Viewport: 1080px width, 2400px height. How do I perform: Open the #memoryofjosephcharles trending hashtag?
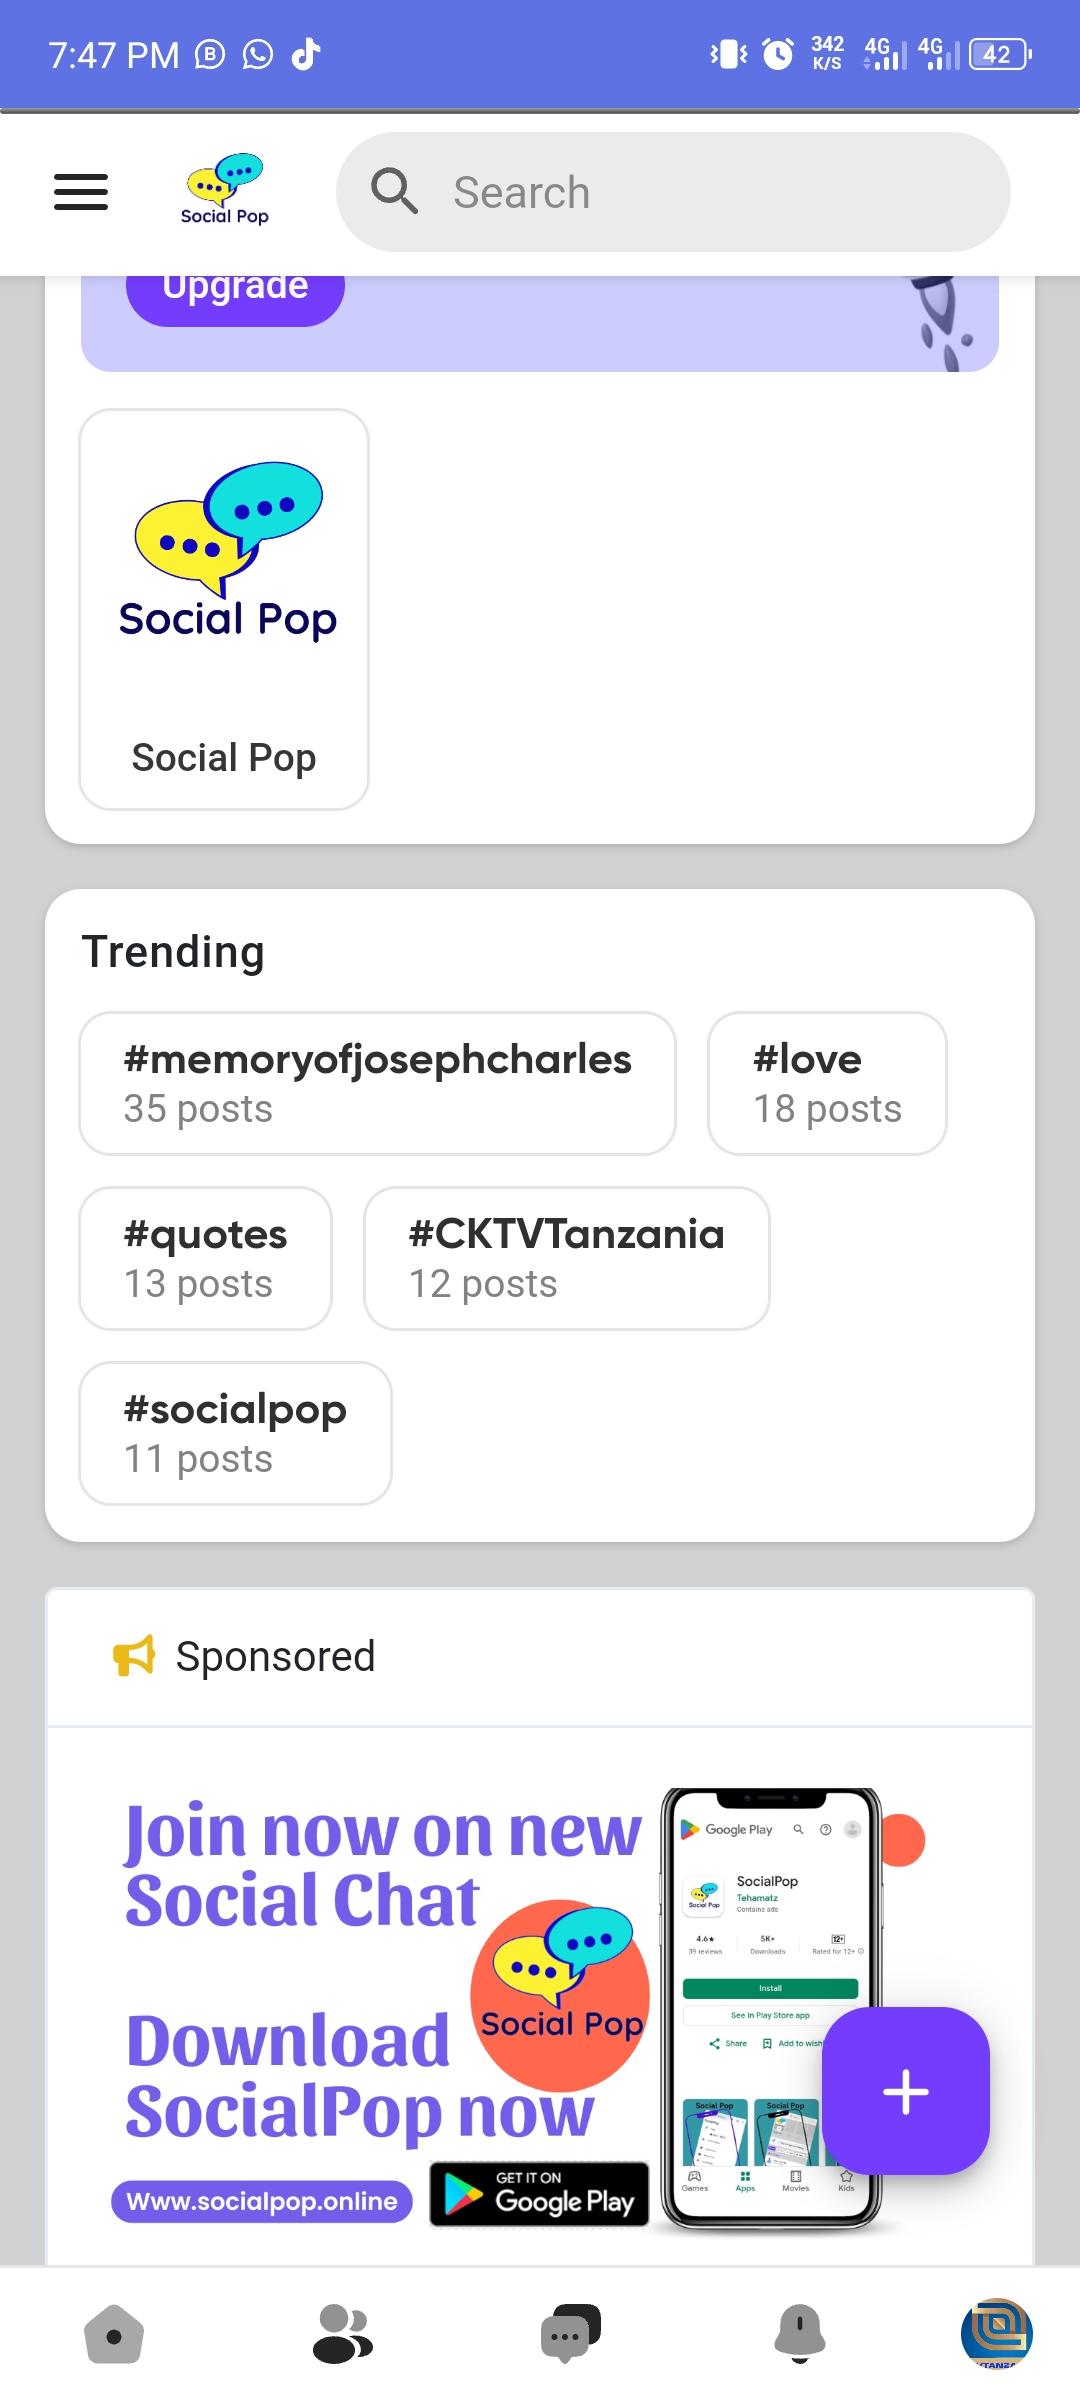(x=377, y=1083)
